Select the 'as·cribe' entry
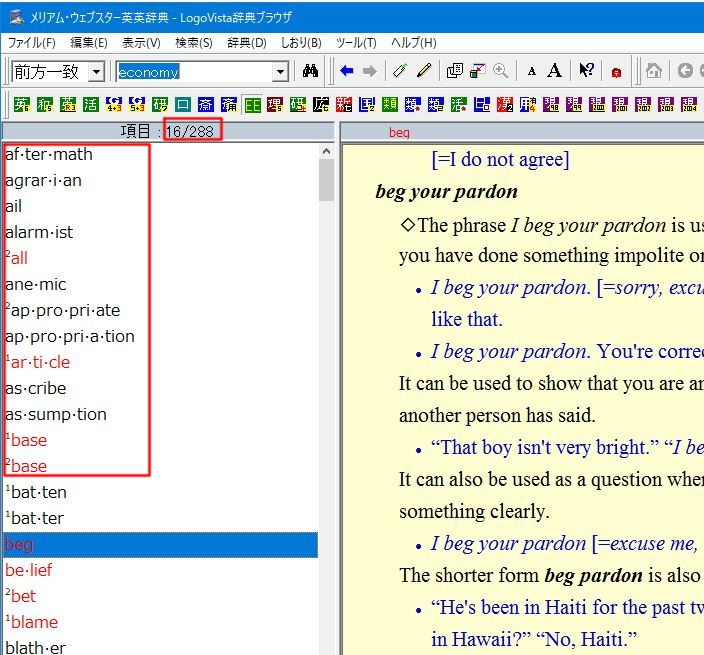This screenshot has height=655, width=704. click(36, 388)
